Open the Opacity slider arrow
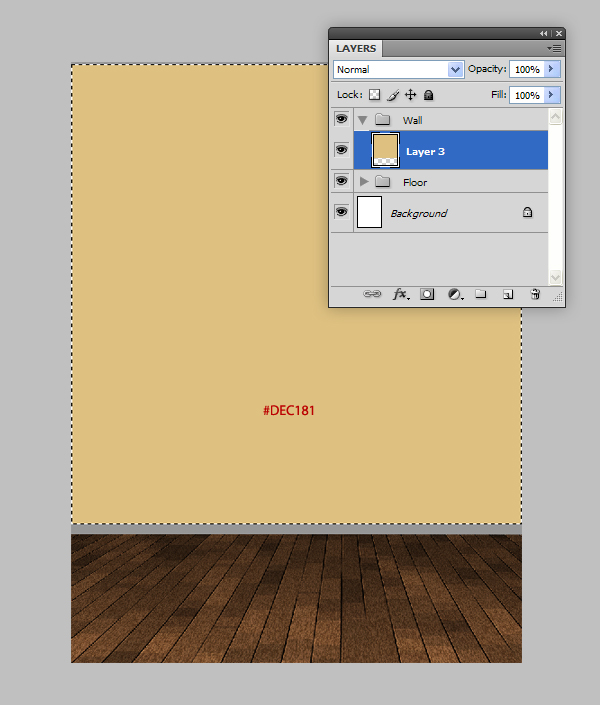 coord(552,69)
